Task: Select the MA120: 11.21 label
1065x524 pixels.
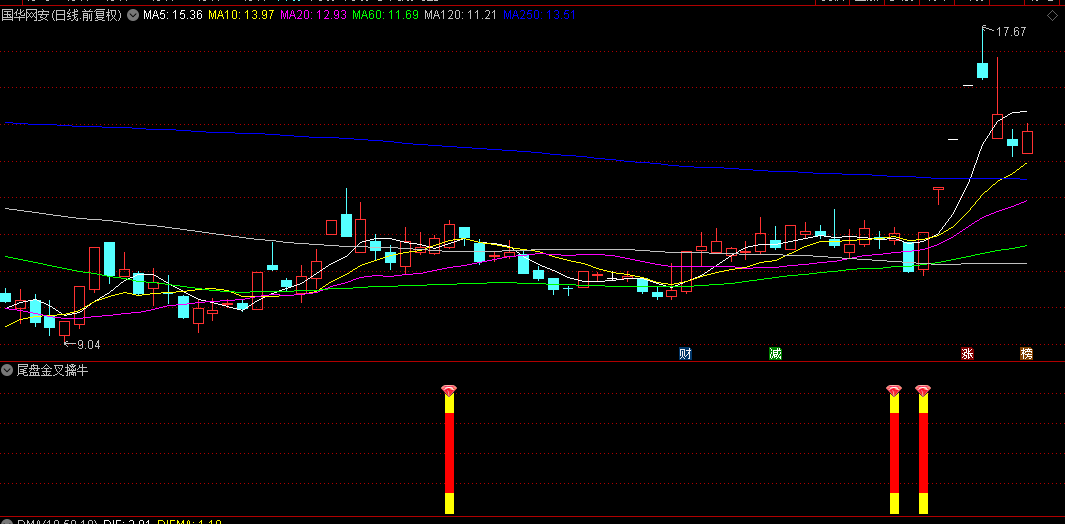Action: pyautogui.click(x=461, y=15)
